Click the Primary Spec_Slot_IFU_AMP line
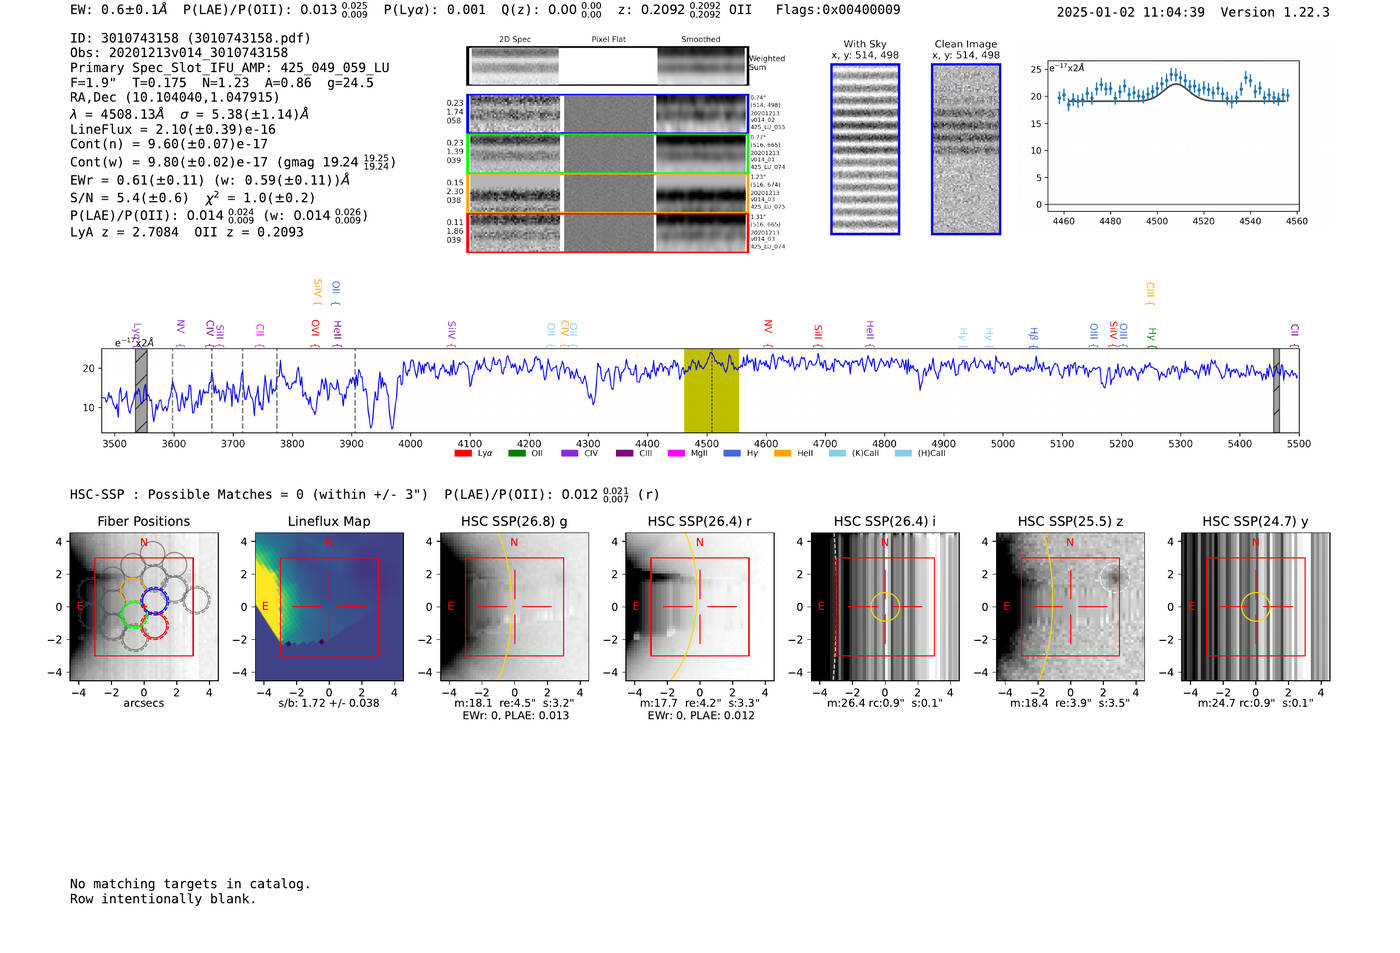This screenshot has height=953, width=1400. click(x=230, y=68)
